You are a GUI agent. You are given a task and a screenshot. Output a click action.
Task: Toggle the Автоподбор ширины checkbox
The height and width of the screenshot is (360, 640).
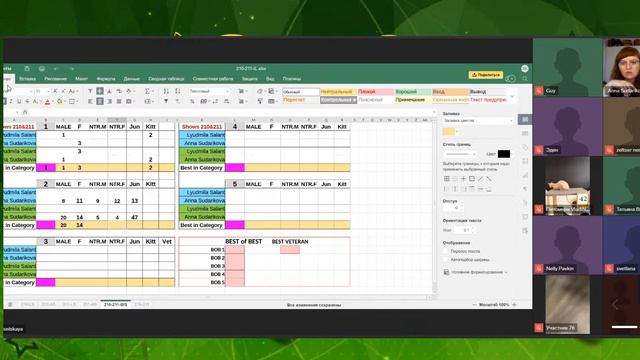point(446,260)
